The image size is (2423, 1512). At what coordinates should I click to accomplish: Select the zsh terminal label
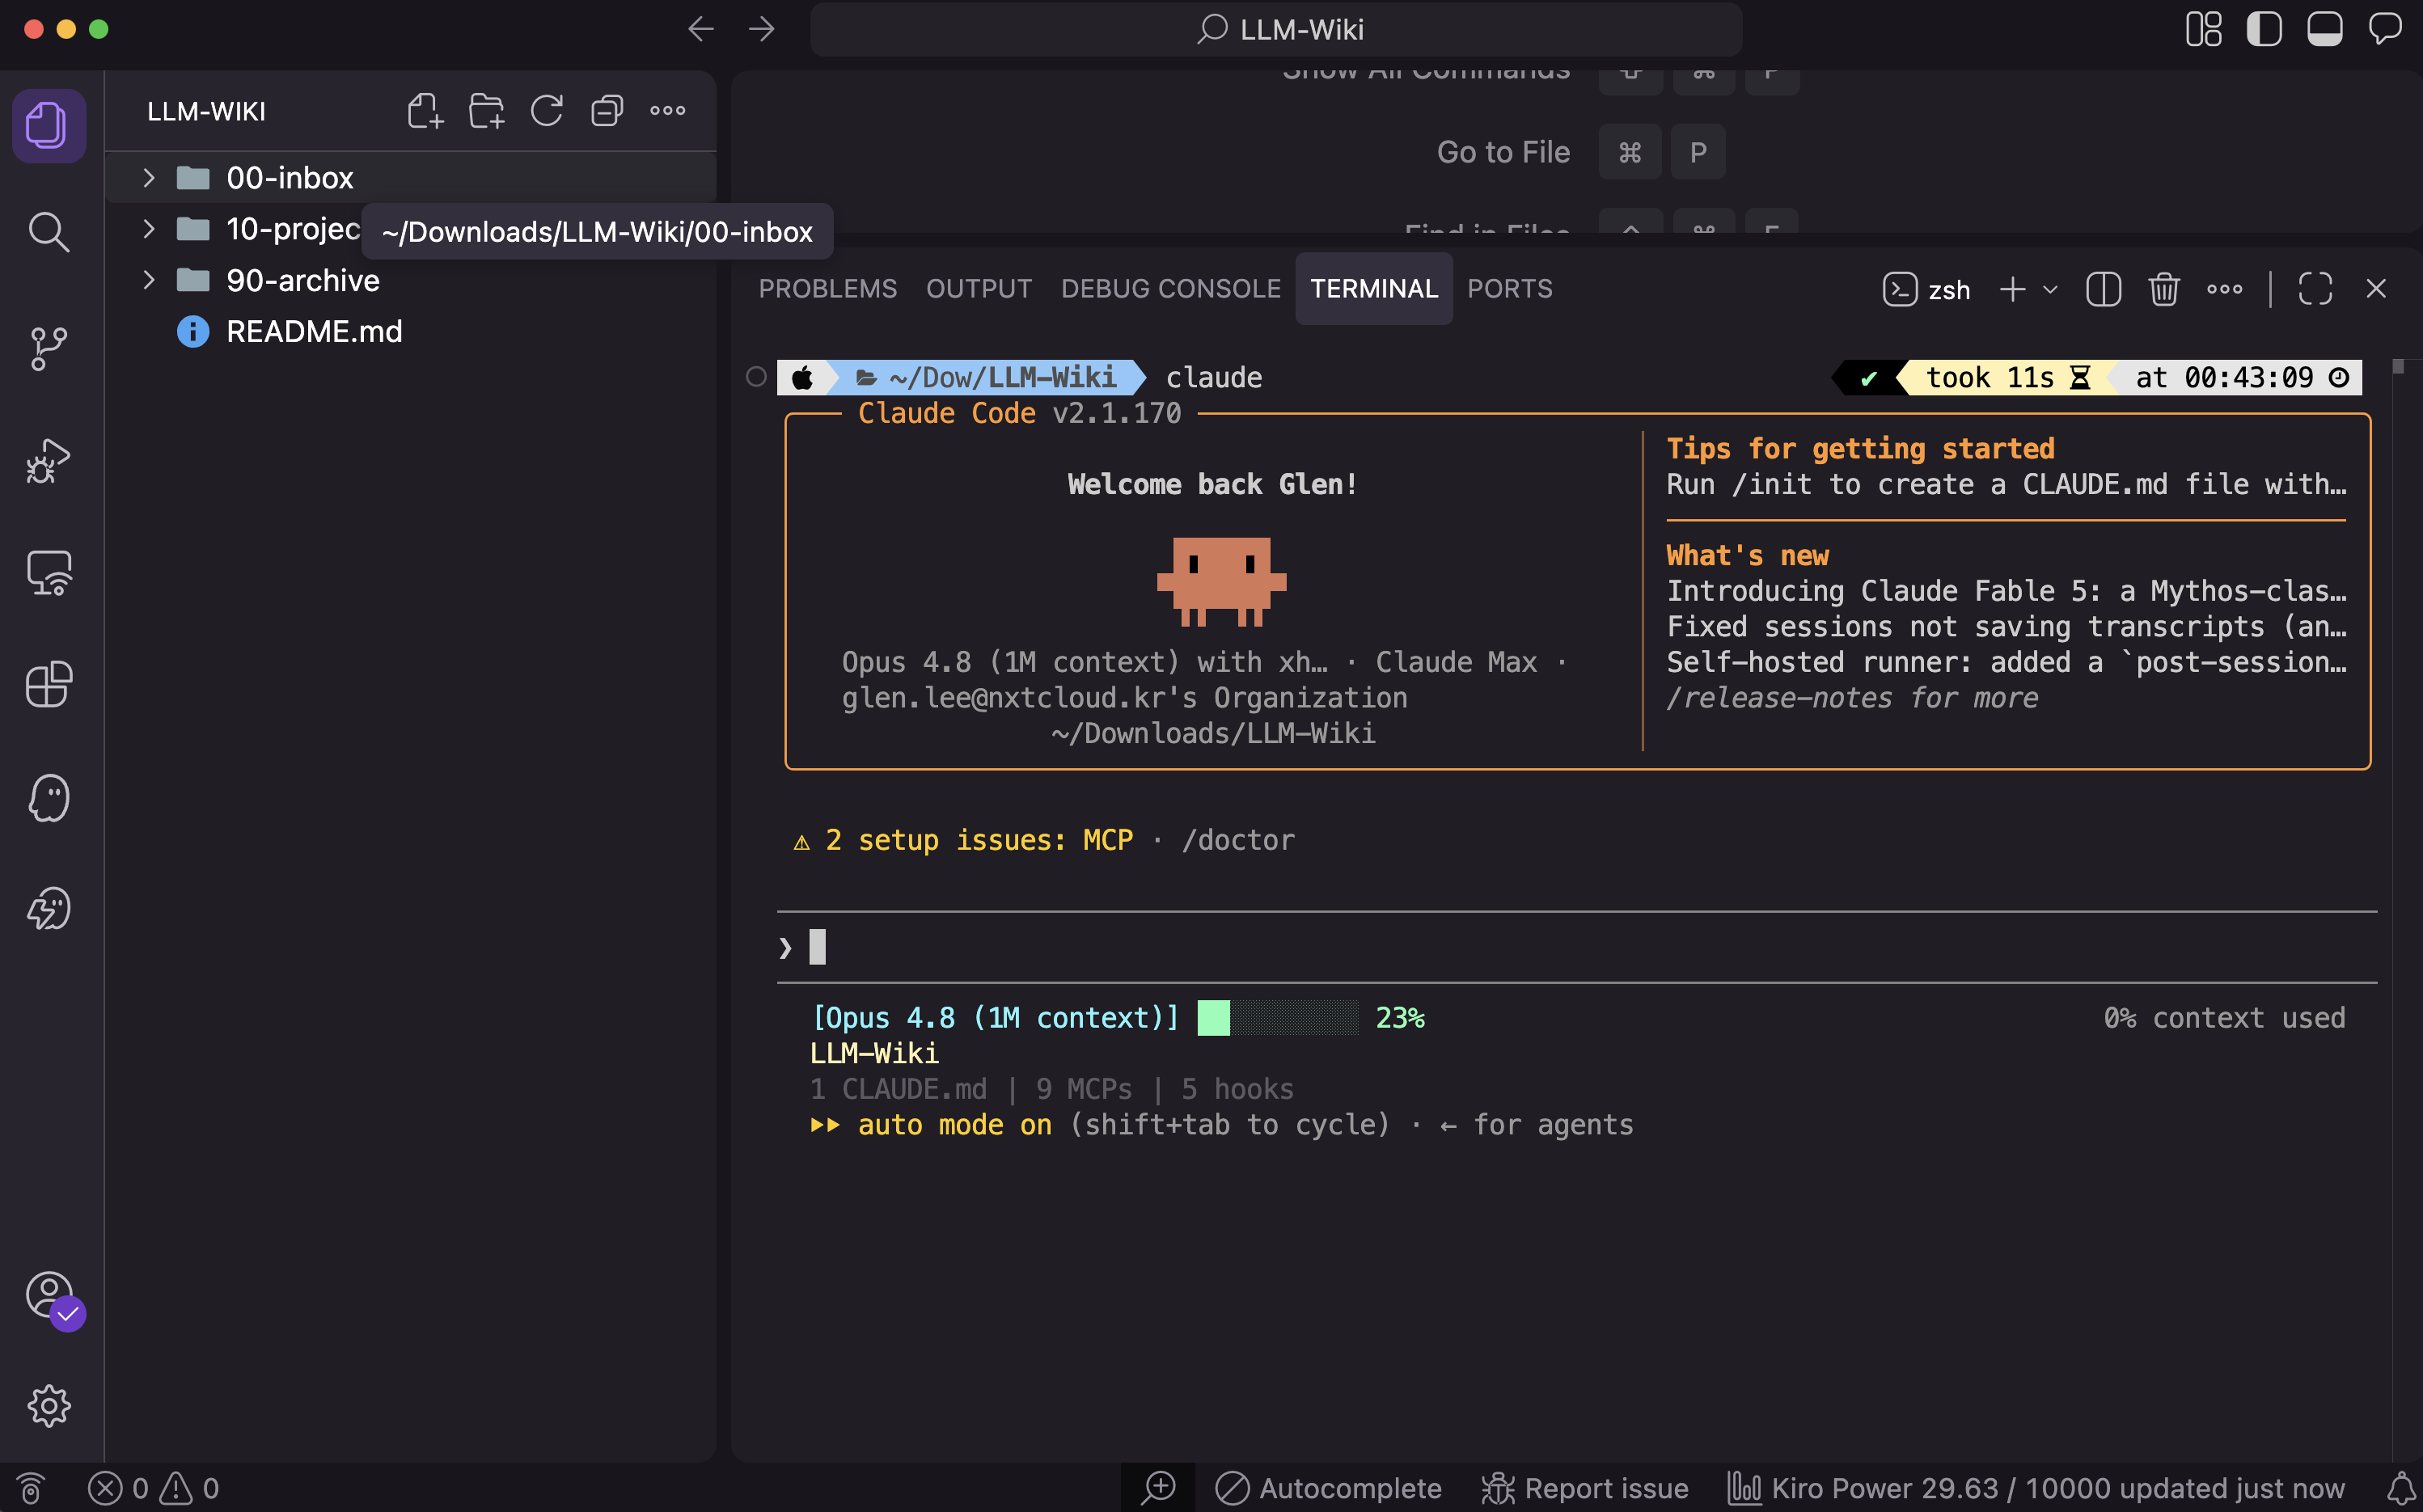pos(1926,290)
